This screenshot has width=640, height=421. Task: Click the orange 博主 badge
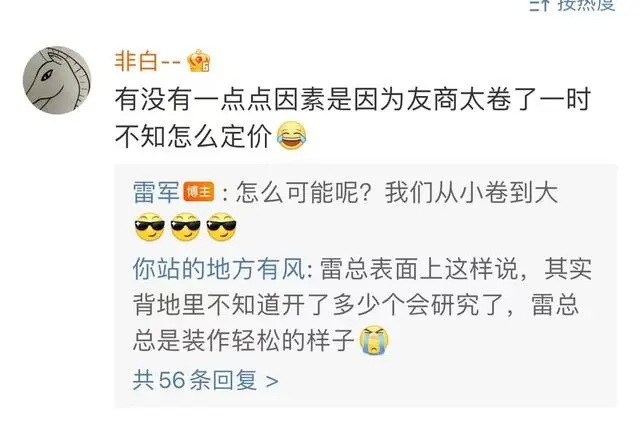[x=199, y=192]
